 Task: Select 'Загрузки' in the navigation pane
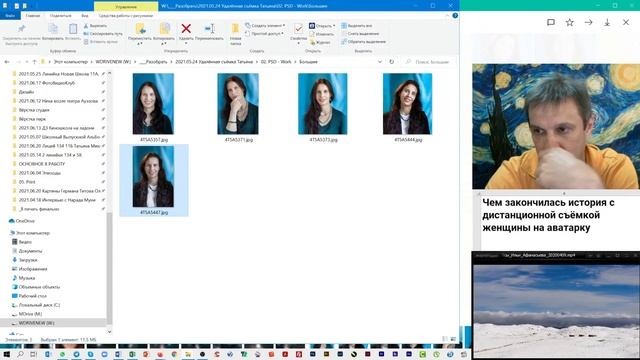point(27,260)
